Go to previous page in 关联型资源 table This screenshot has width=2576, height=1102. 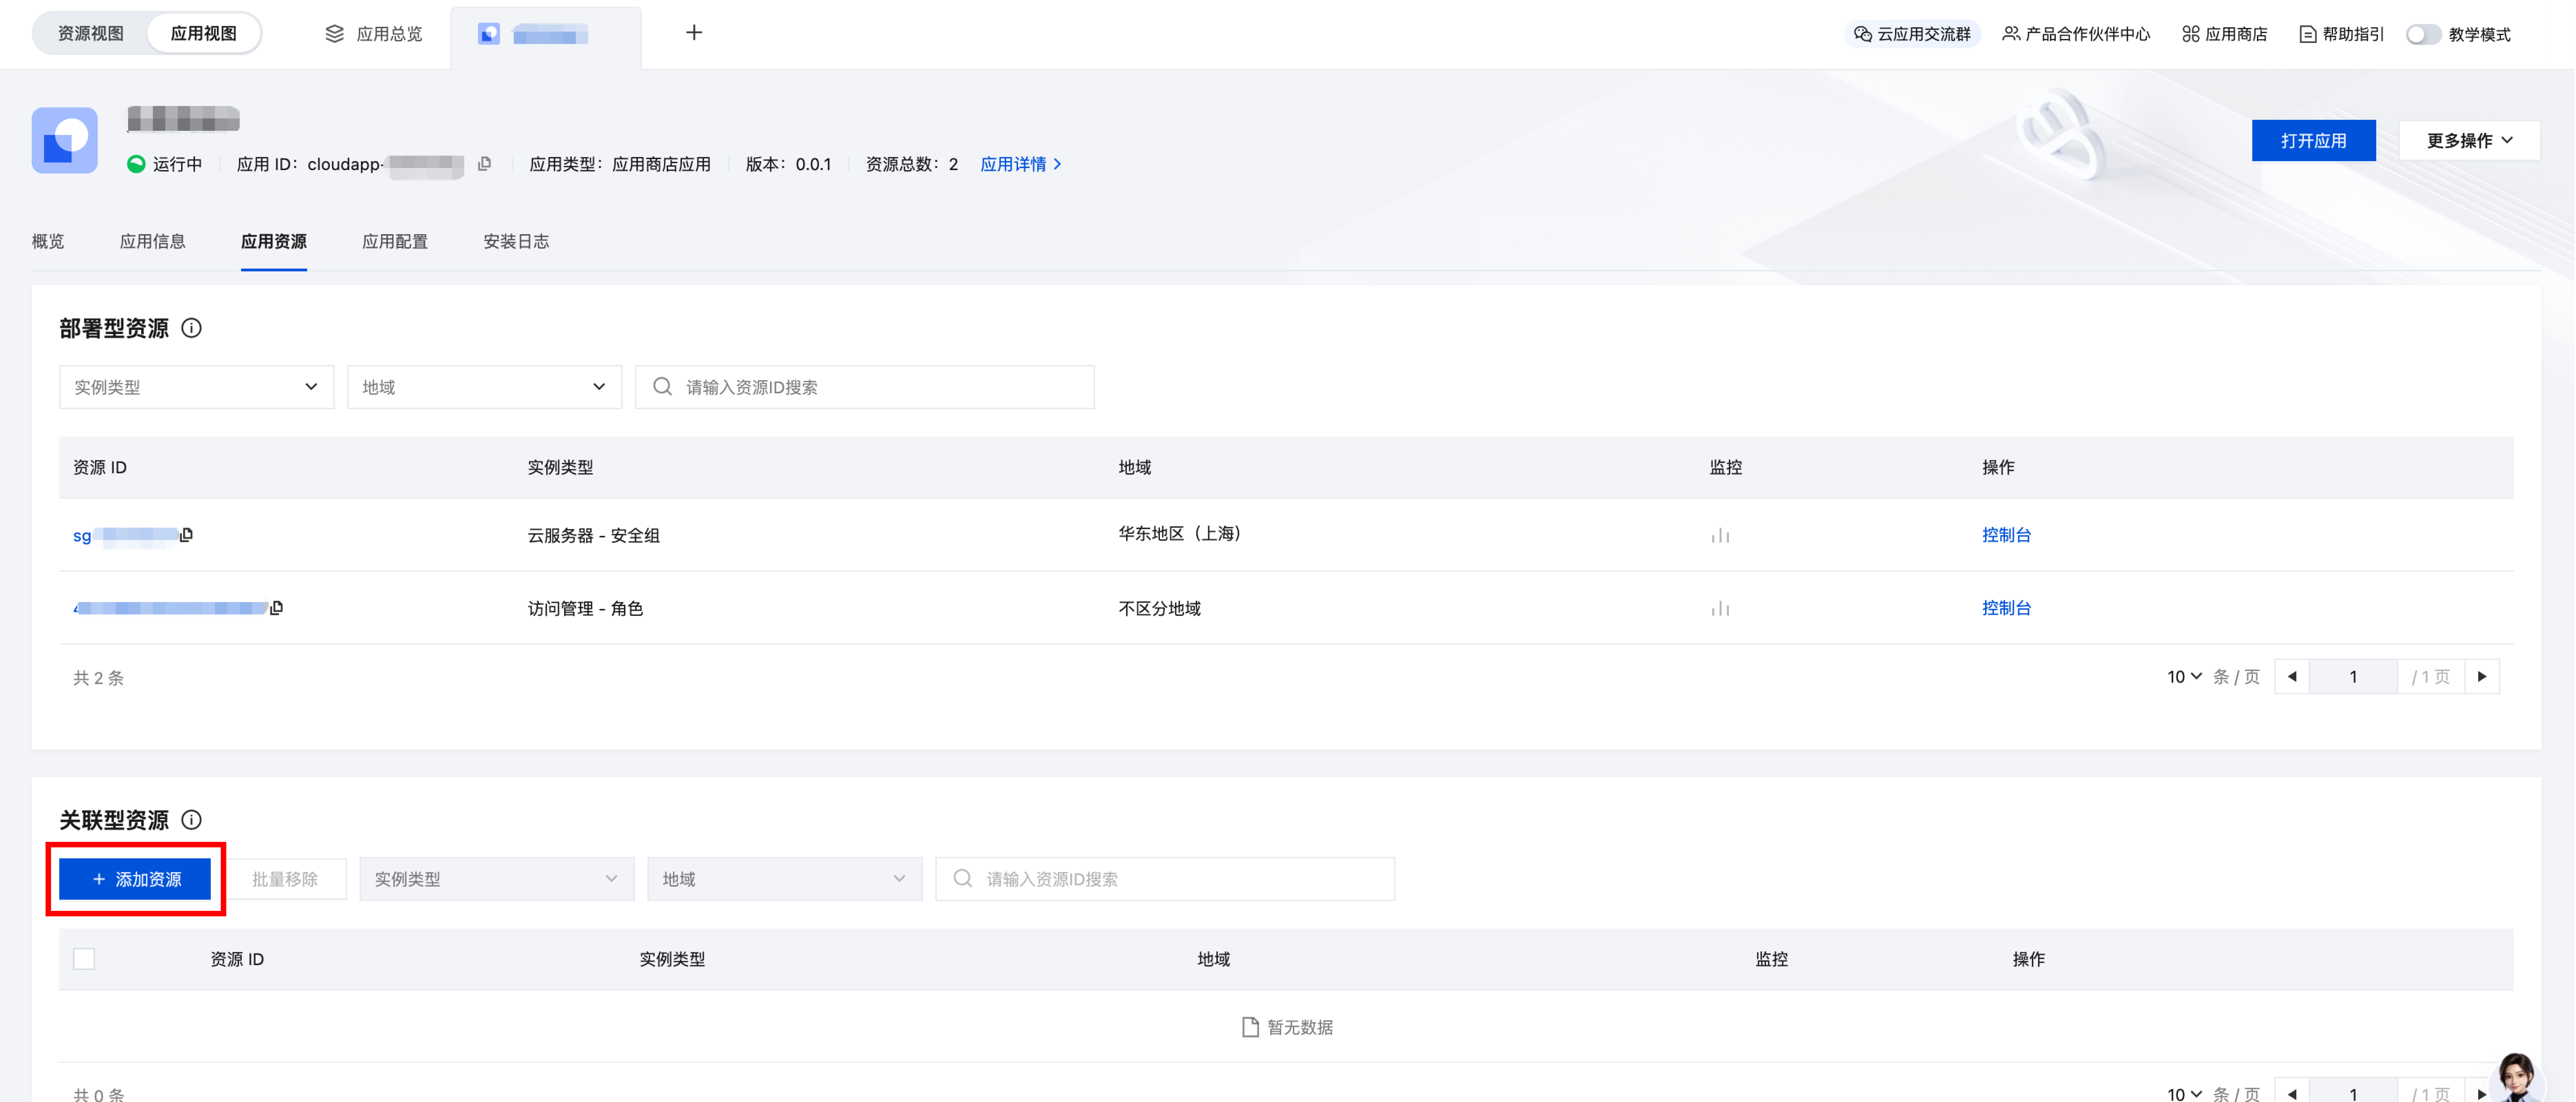coord(2292,1094)
